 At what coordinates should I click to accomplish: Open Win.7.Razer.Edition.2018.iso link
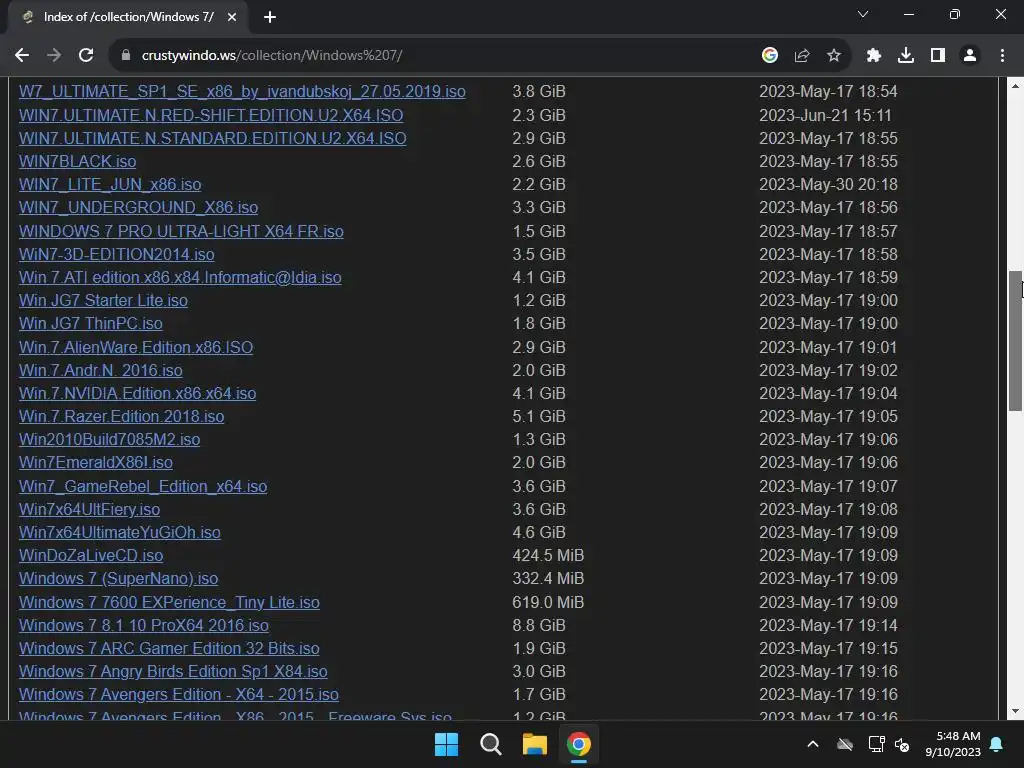coord(121,417)
